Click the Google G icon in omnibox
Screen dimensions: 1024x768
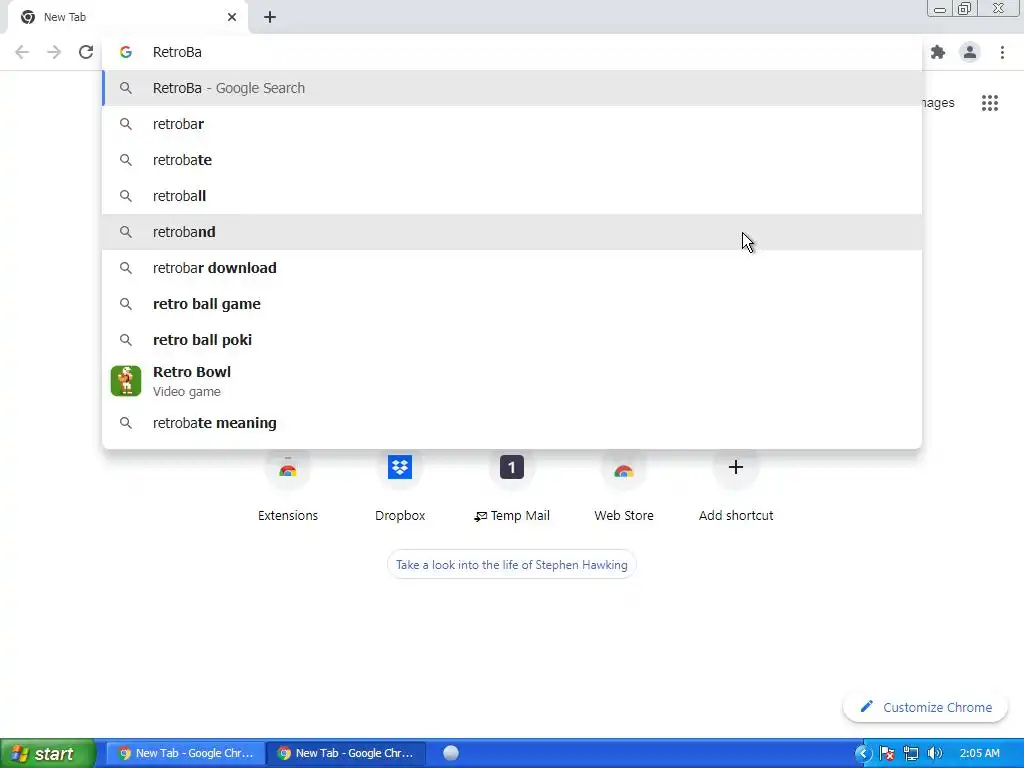pyautogui.click(x=126, y=52)
